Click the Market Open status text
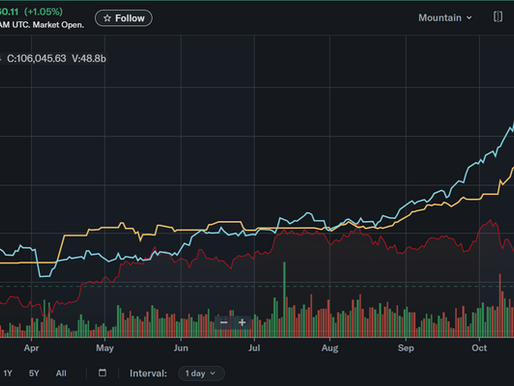This screenshot has width=514, height=386. (x=58, y=25)
